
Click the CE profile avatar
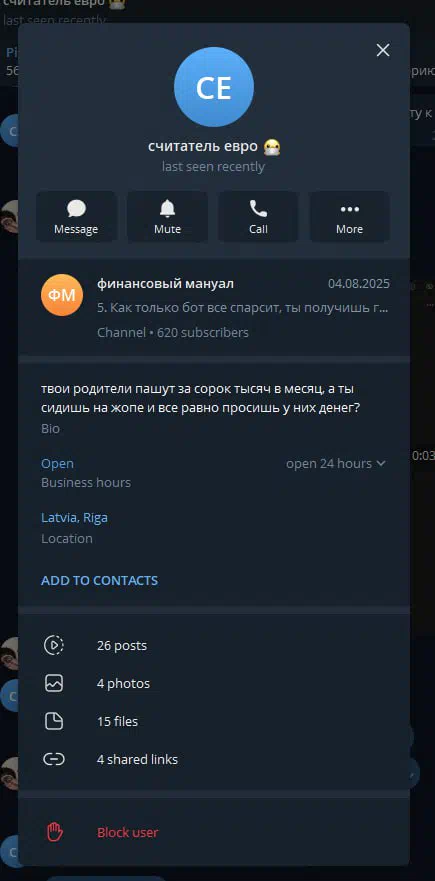click(214, 87)
